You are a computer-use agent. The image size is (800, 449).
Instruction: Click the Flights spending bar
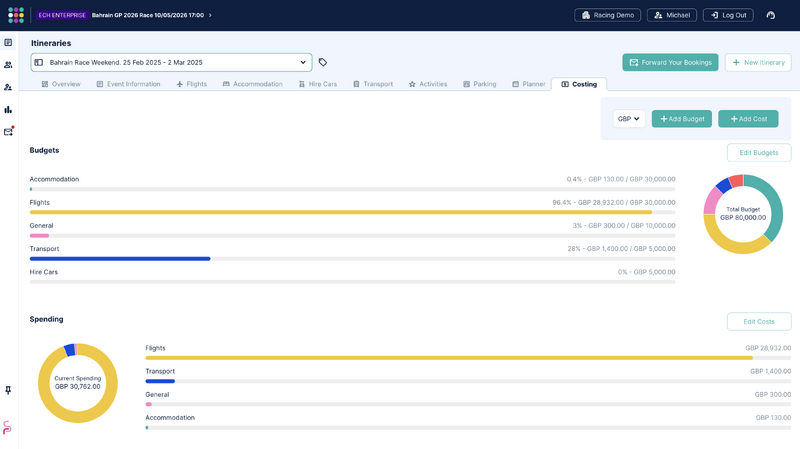(449, 358)
